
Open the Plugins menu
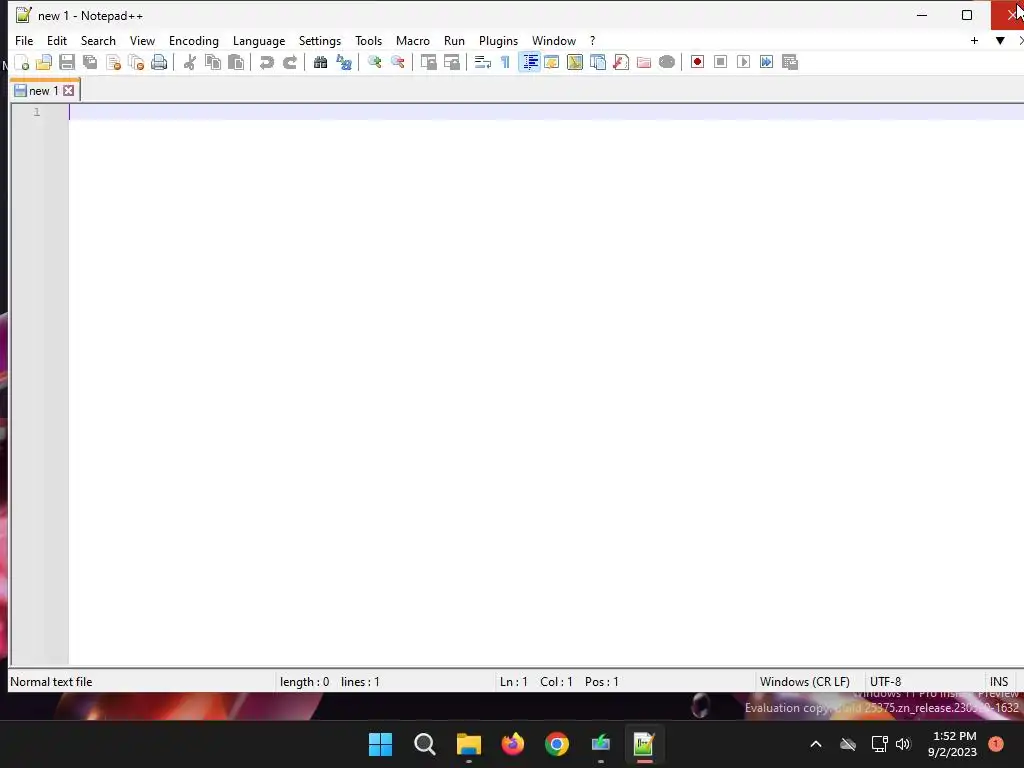coord(498,40)
